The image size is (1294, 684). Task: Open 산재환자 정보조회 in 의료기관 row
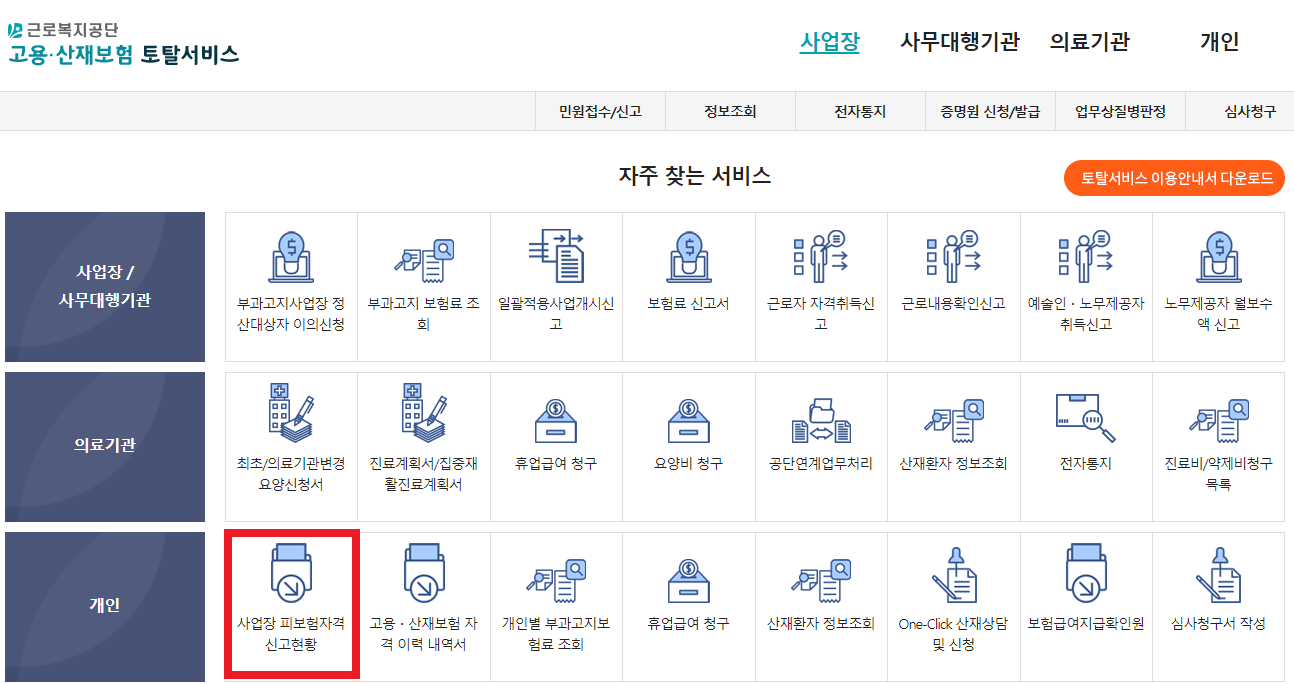click(x=954, y=447)
